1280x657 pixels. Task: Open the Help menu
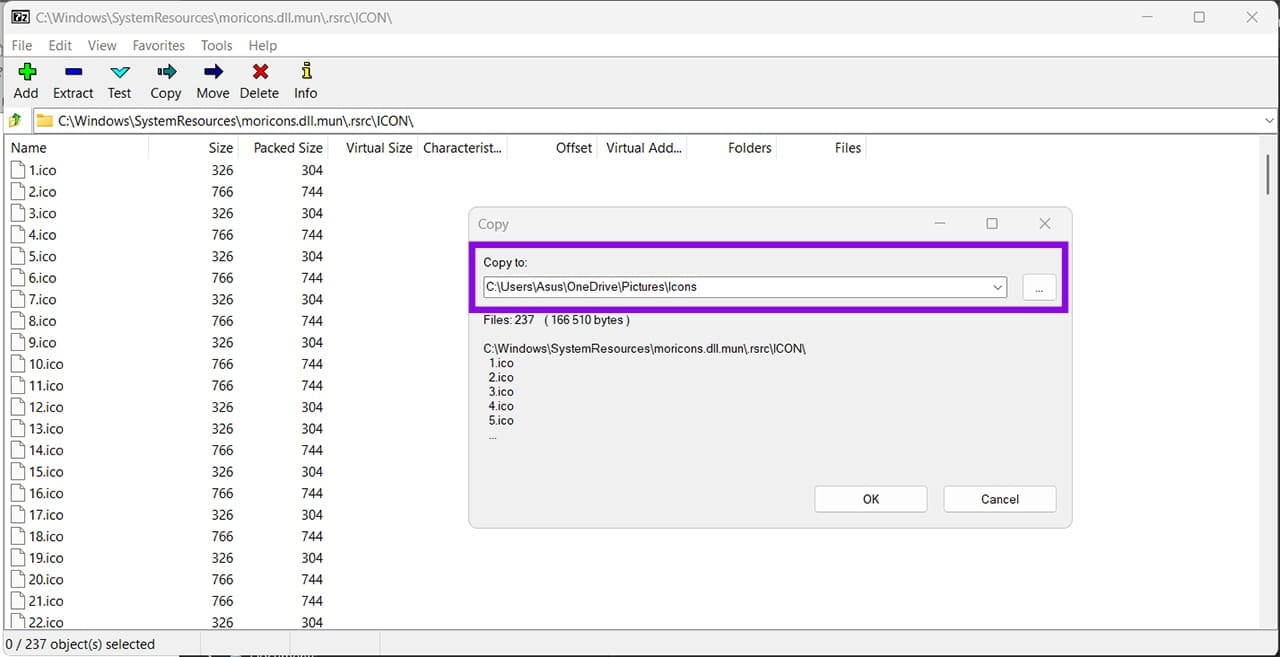click(x=262, y=45)
